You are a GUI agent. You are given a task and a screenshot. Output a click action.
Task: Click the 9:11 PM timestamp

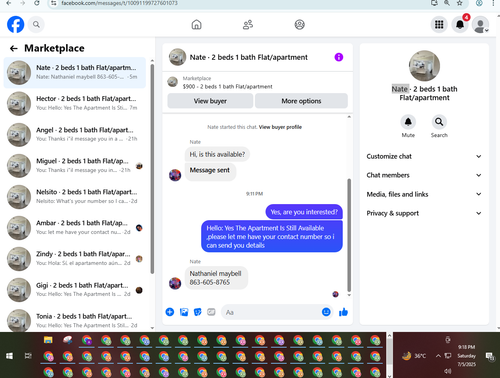[x=254, y=194]
